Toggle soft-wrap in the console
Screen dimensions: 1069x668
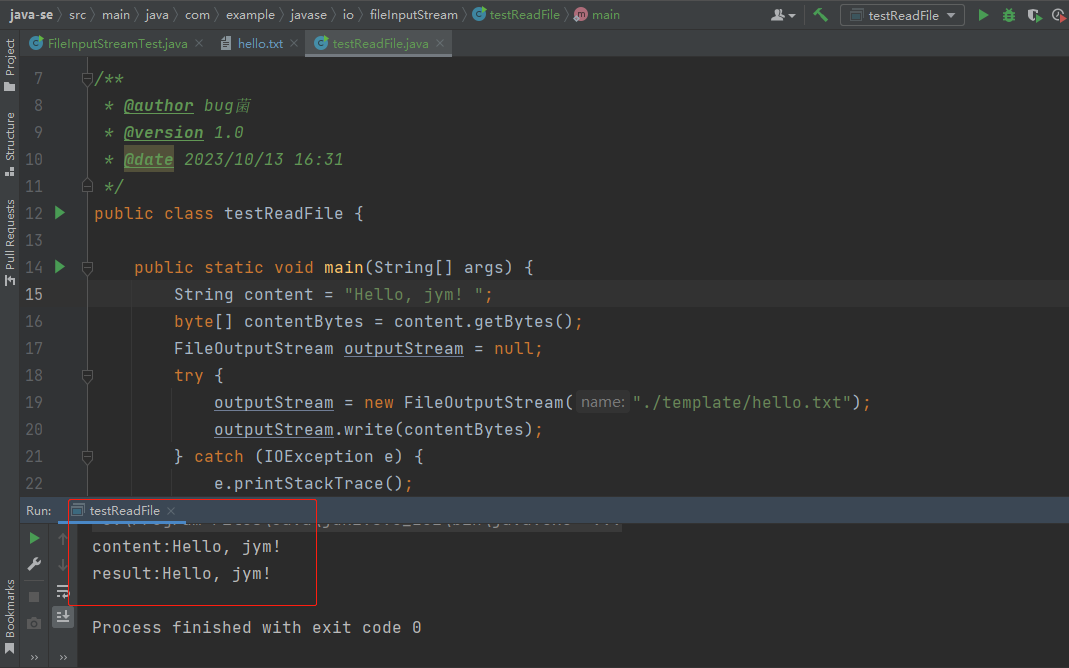click(63, 591)
